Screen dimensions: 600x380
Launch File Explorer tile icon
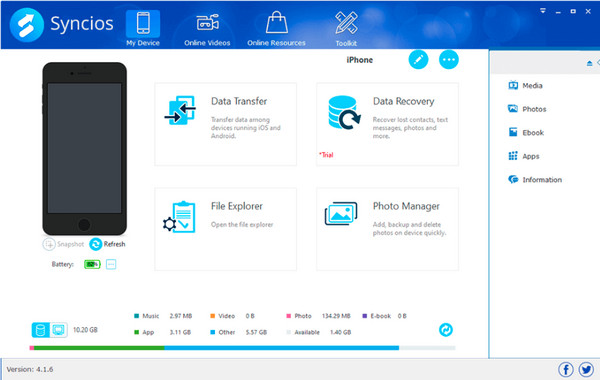point(179,217)
